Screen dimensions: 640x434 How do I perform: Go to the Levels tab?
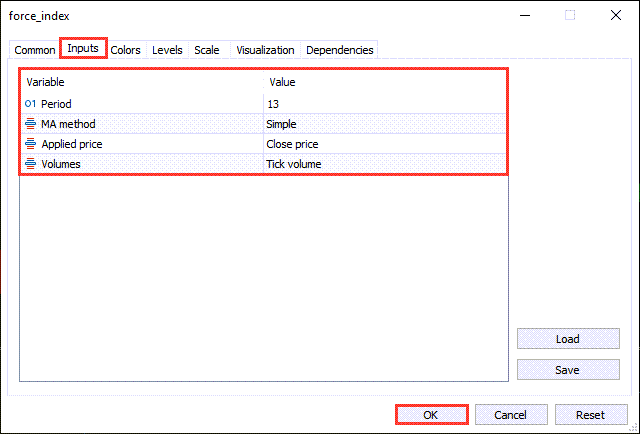[x=167, y=50]
